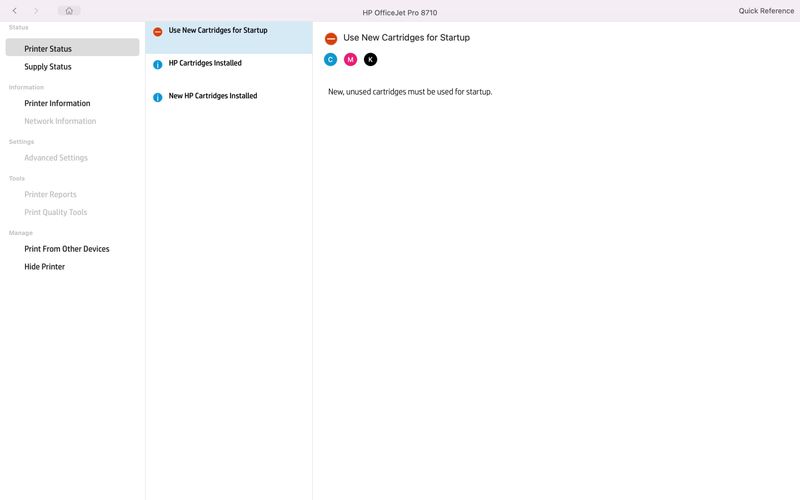Click info icon beside HP Cartridges Installed
The image size is (800, 500).
[x=158, y=65]
